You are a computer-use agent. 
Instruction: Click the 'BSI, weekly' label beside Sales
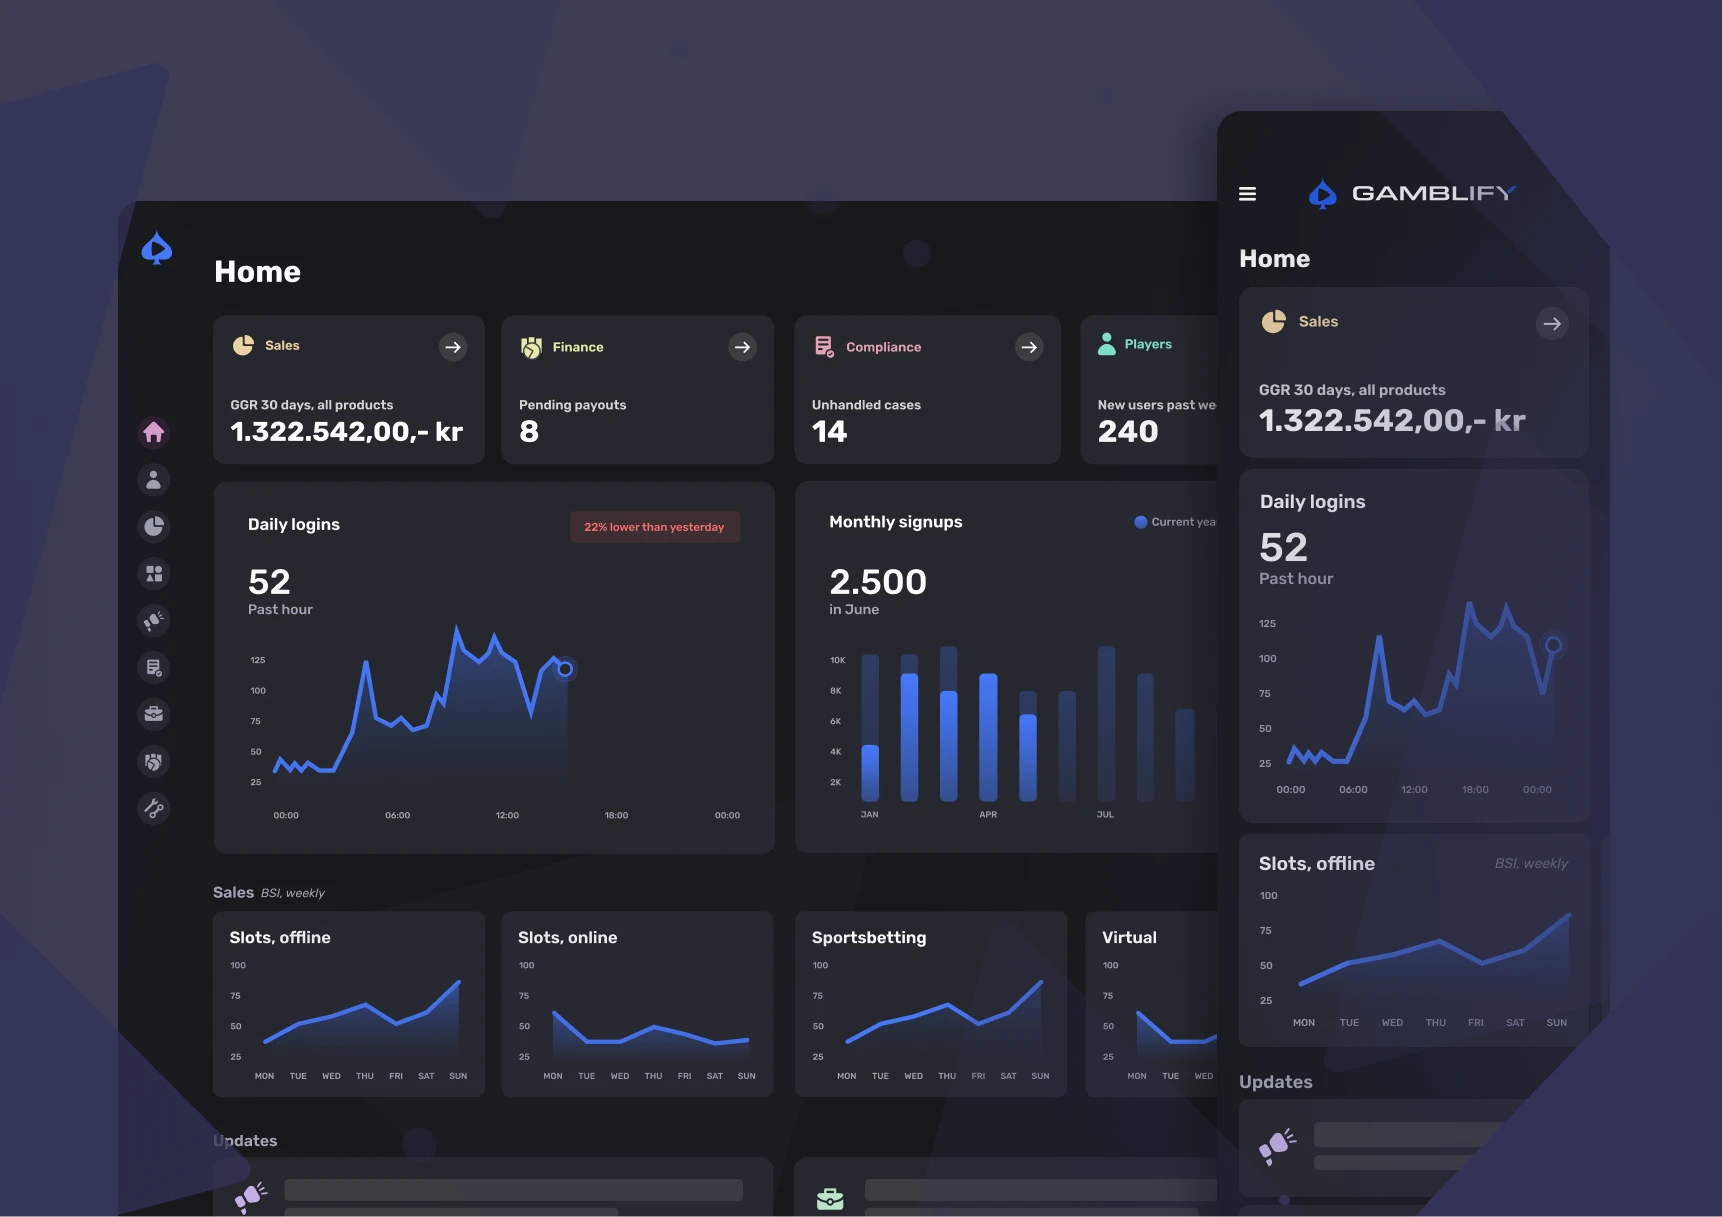pyautogui.click(x=293, y=893)
